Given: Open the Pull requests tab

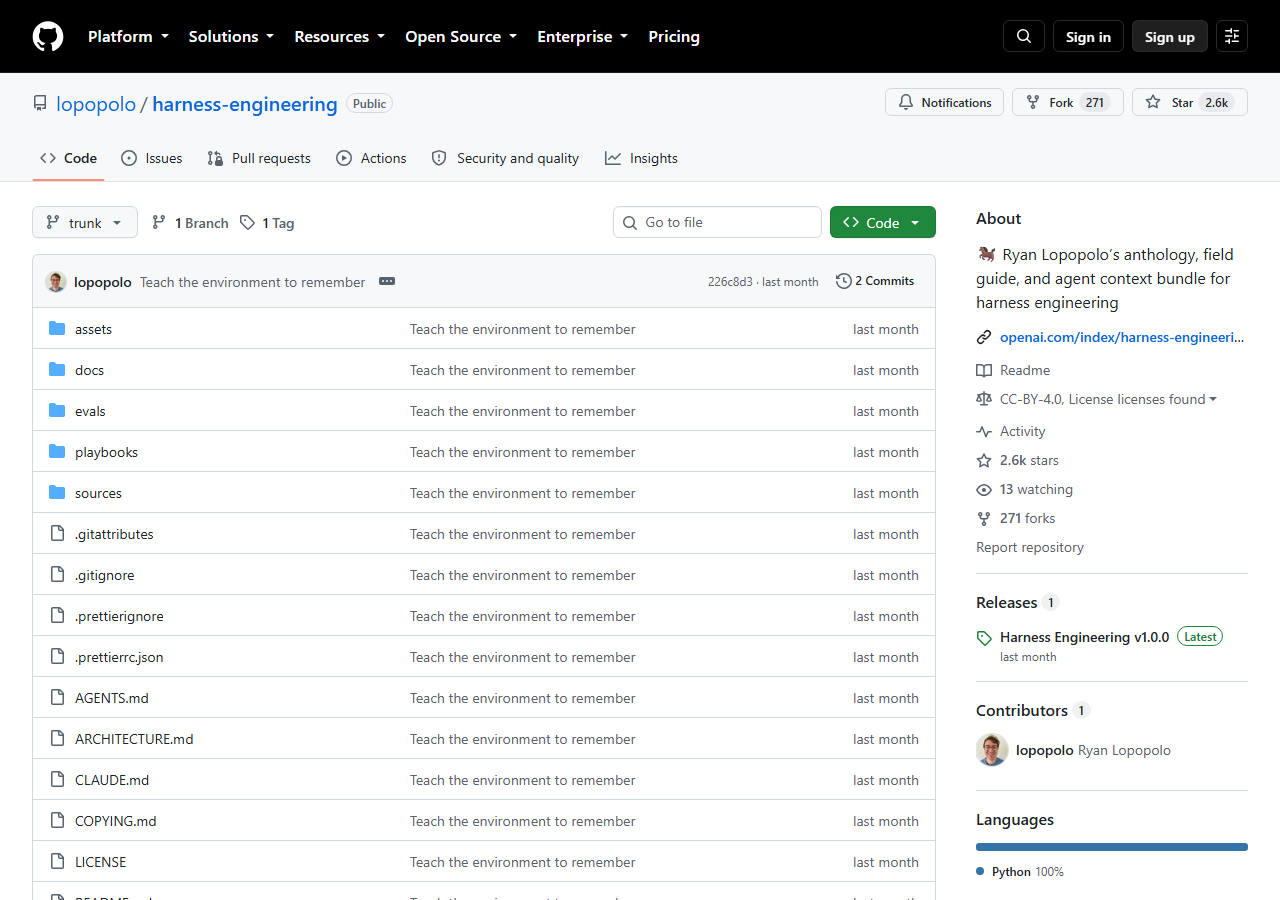Looking at the screenshot, I should coord(259,158).
